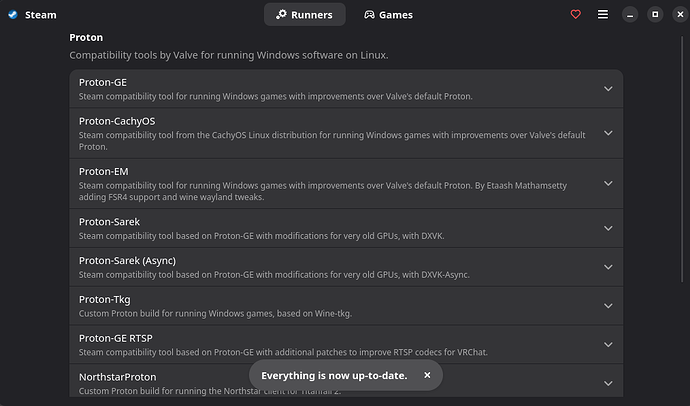Viewport: 690px width, 406px height.
Task: Minimize the window
Action: pyautogui.click(x=630, y=15)
